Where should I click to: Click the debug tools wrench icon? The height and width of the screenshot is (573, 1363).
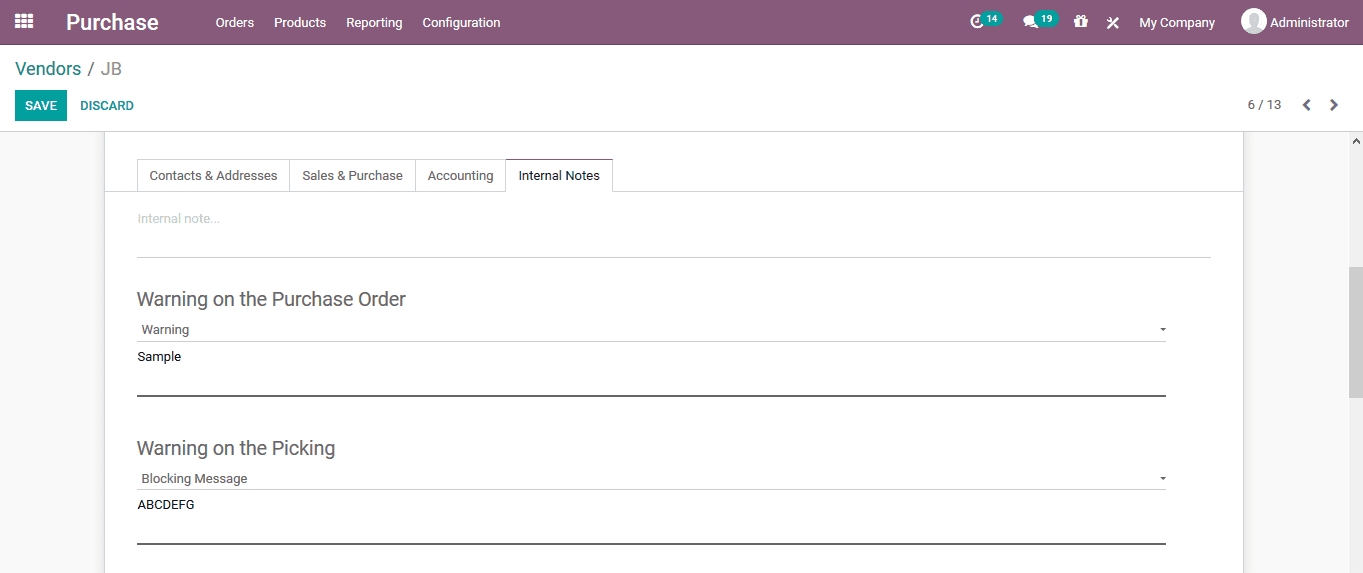click(1112, 22)
